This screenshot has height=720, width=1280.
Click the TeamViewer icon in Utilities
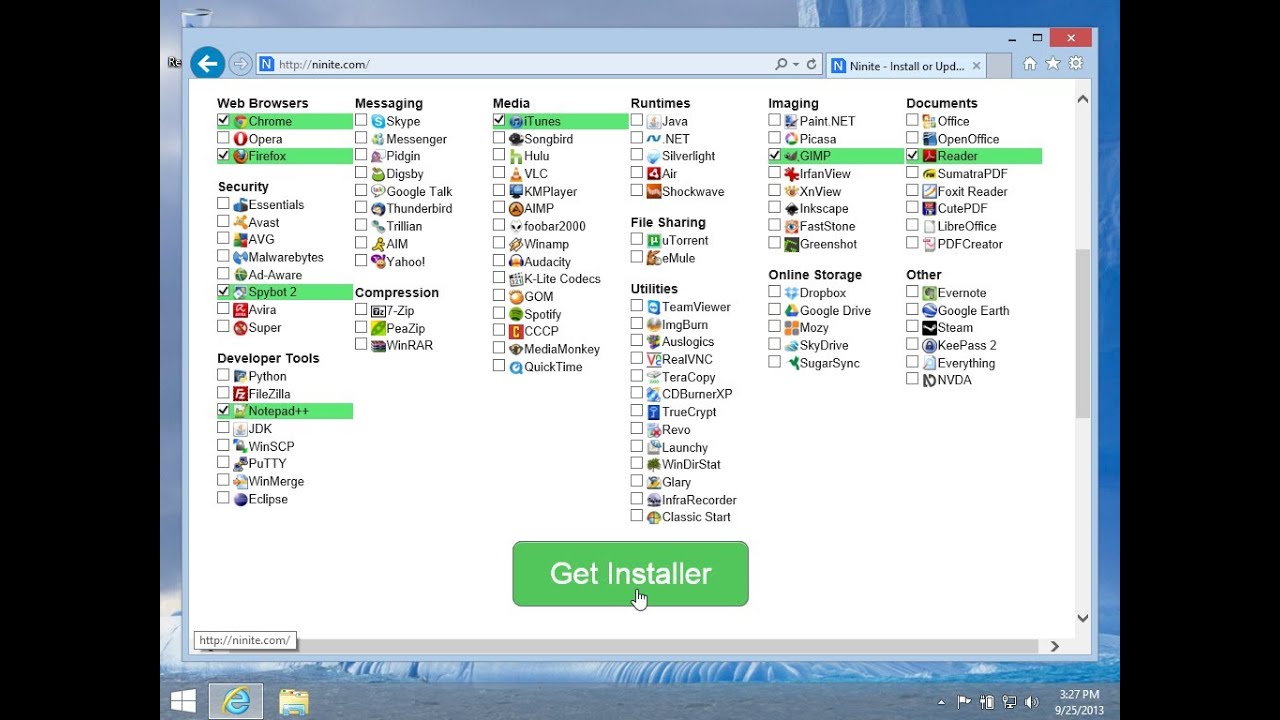click(654, 307)
